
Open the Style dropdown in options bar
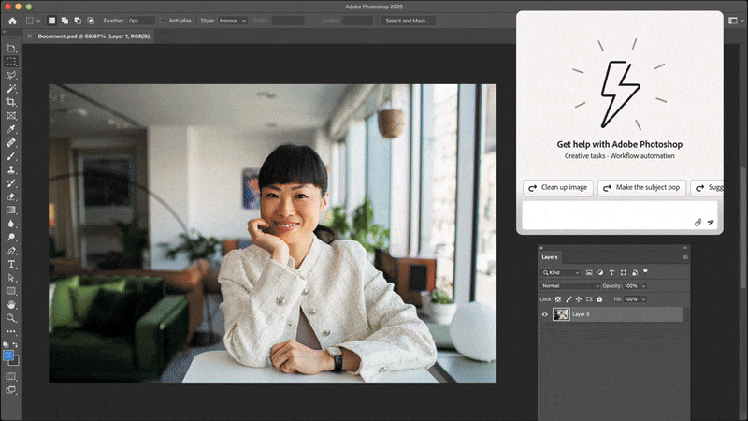pyautogui.click(x=233, y=20)
